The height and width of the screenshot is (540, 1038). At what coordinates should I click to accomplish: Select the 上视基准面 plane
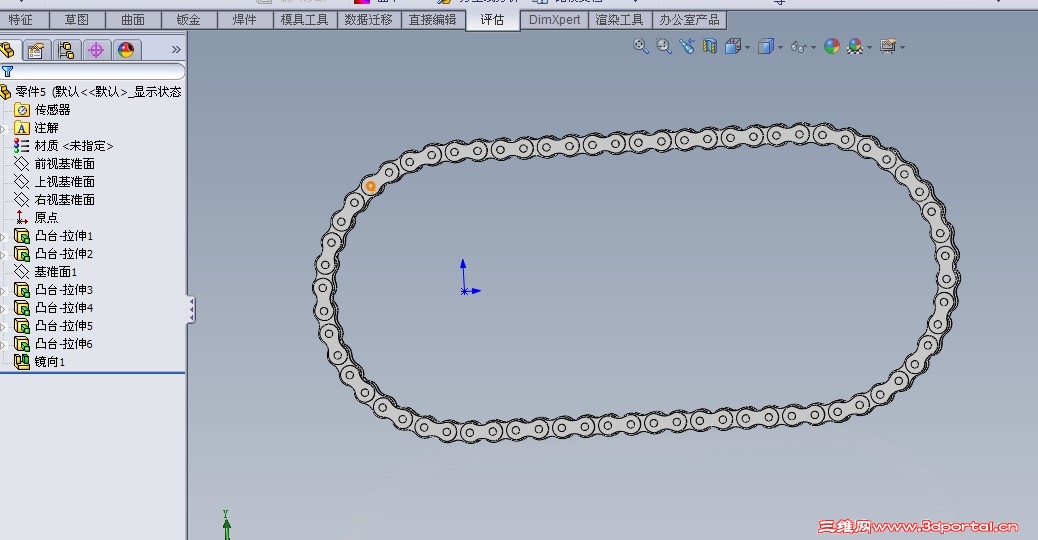65,181
